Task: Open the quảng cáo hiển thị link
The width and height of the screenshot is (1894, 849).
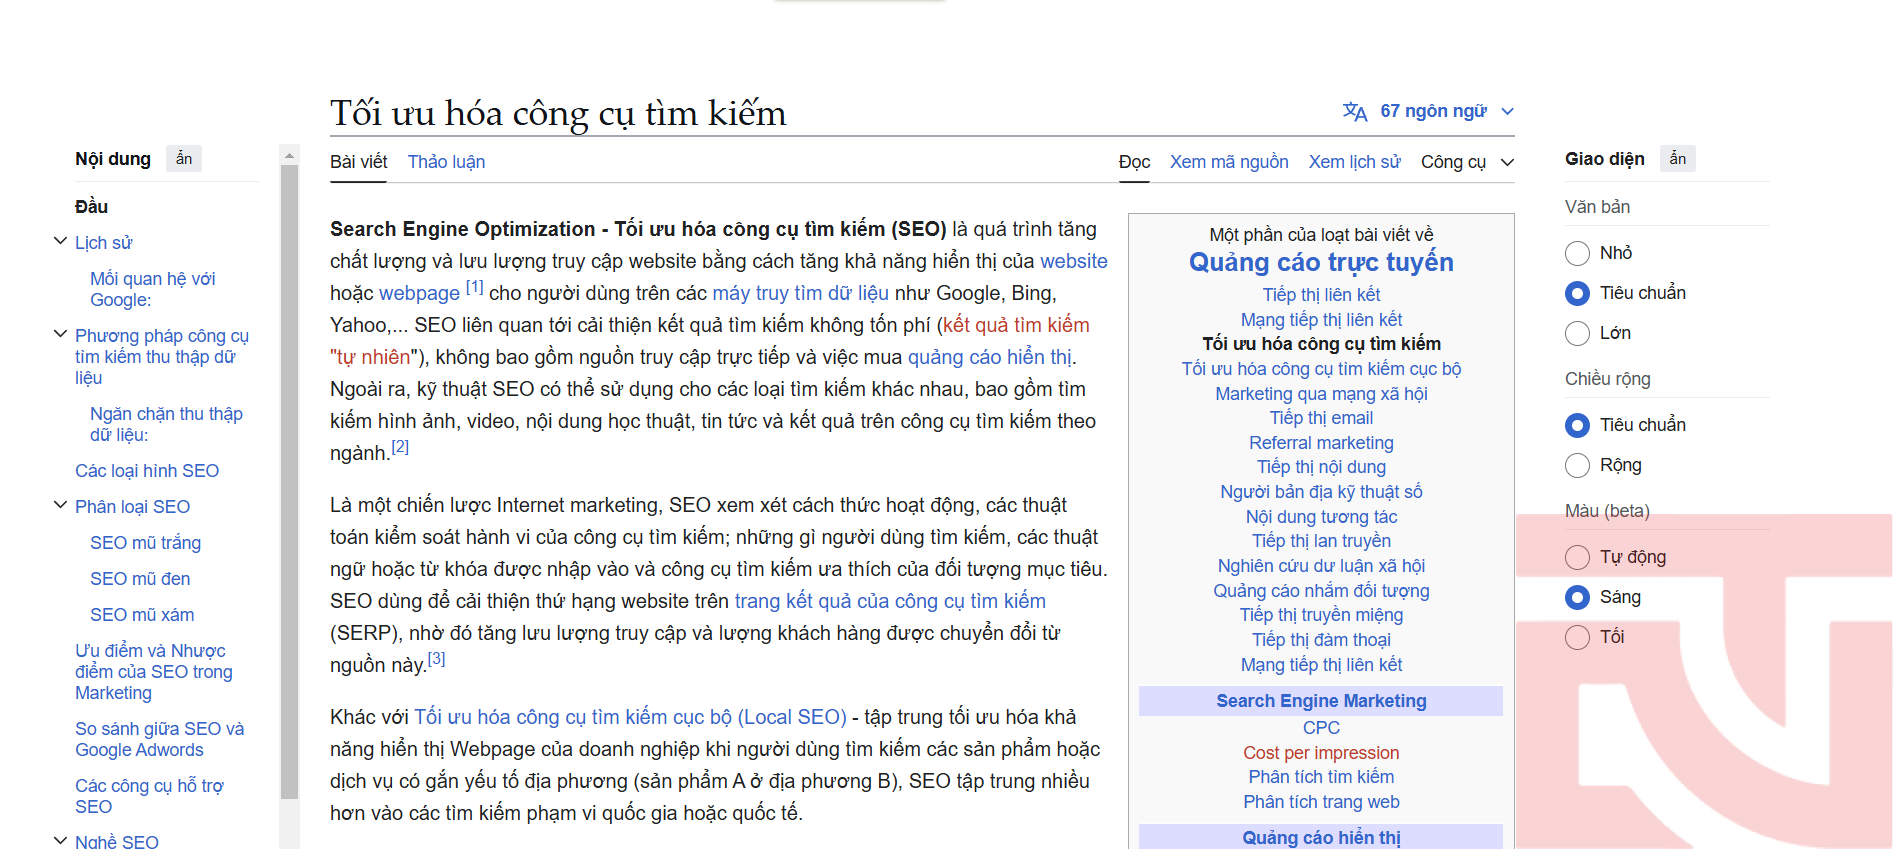Action: 990,357
